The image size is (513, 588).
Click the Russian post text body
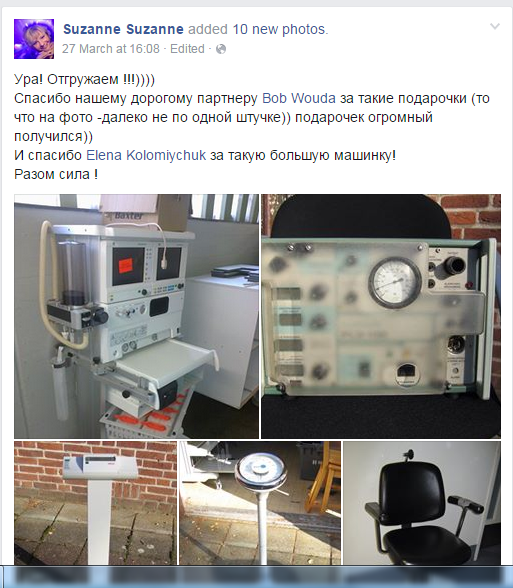tap(252, 127)
